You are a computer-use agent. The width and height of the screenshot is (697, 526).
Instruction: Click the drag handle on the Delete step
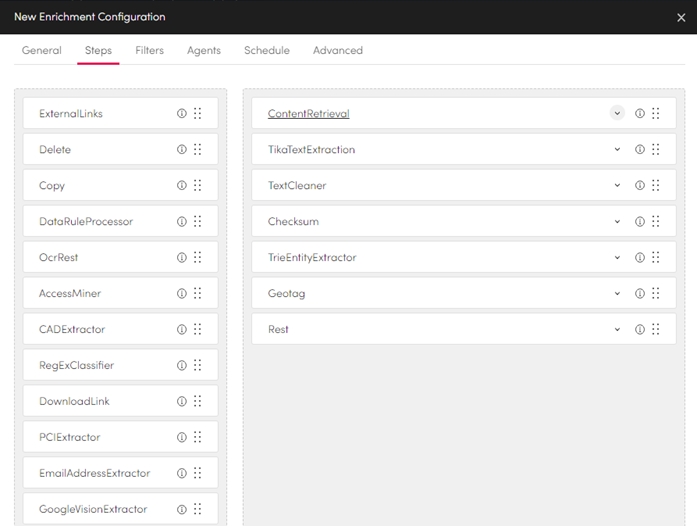(x=198, y=150)
